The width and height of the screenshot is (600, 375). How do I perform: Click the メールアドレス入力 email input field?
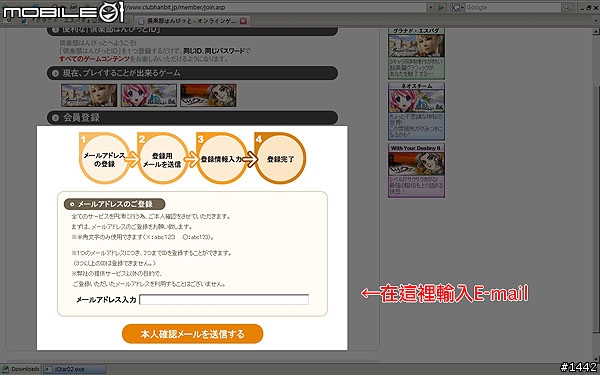[224, 299]
